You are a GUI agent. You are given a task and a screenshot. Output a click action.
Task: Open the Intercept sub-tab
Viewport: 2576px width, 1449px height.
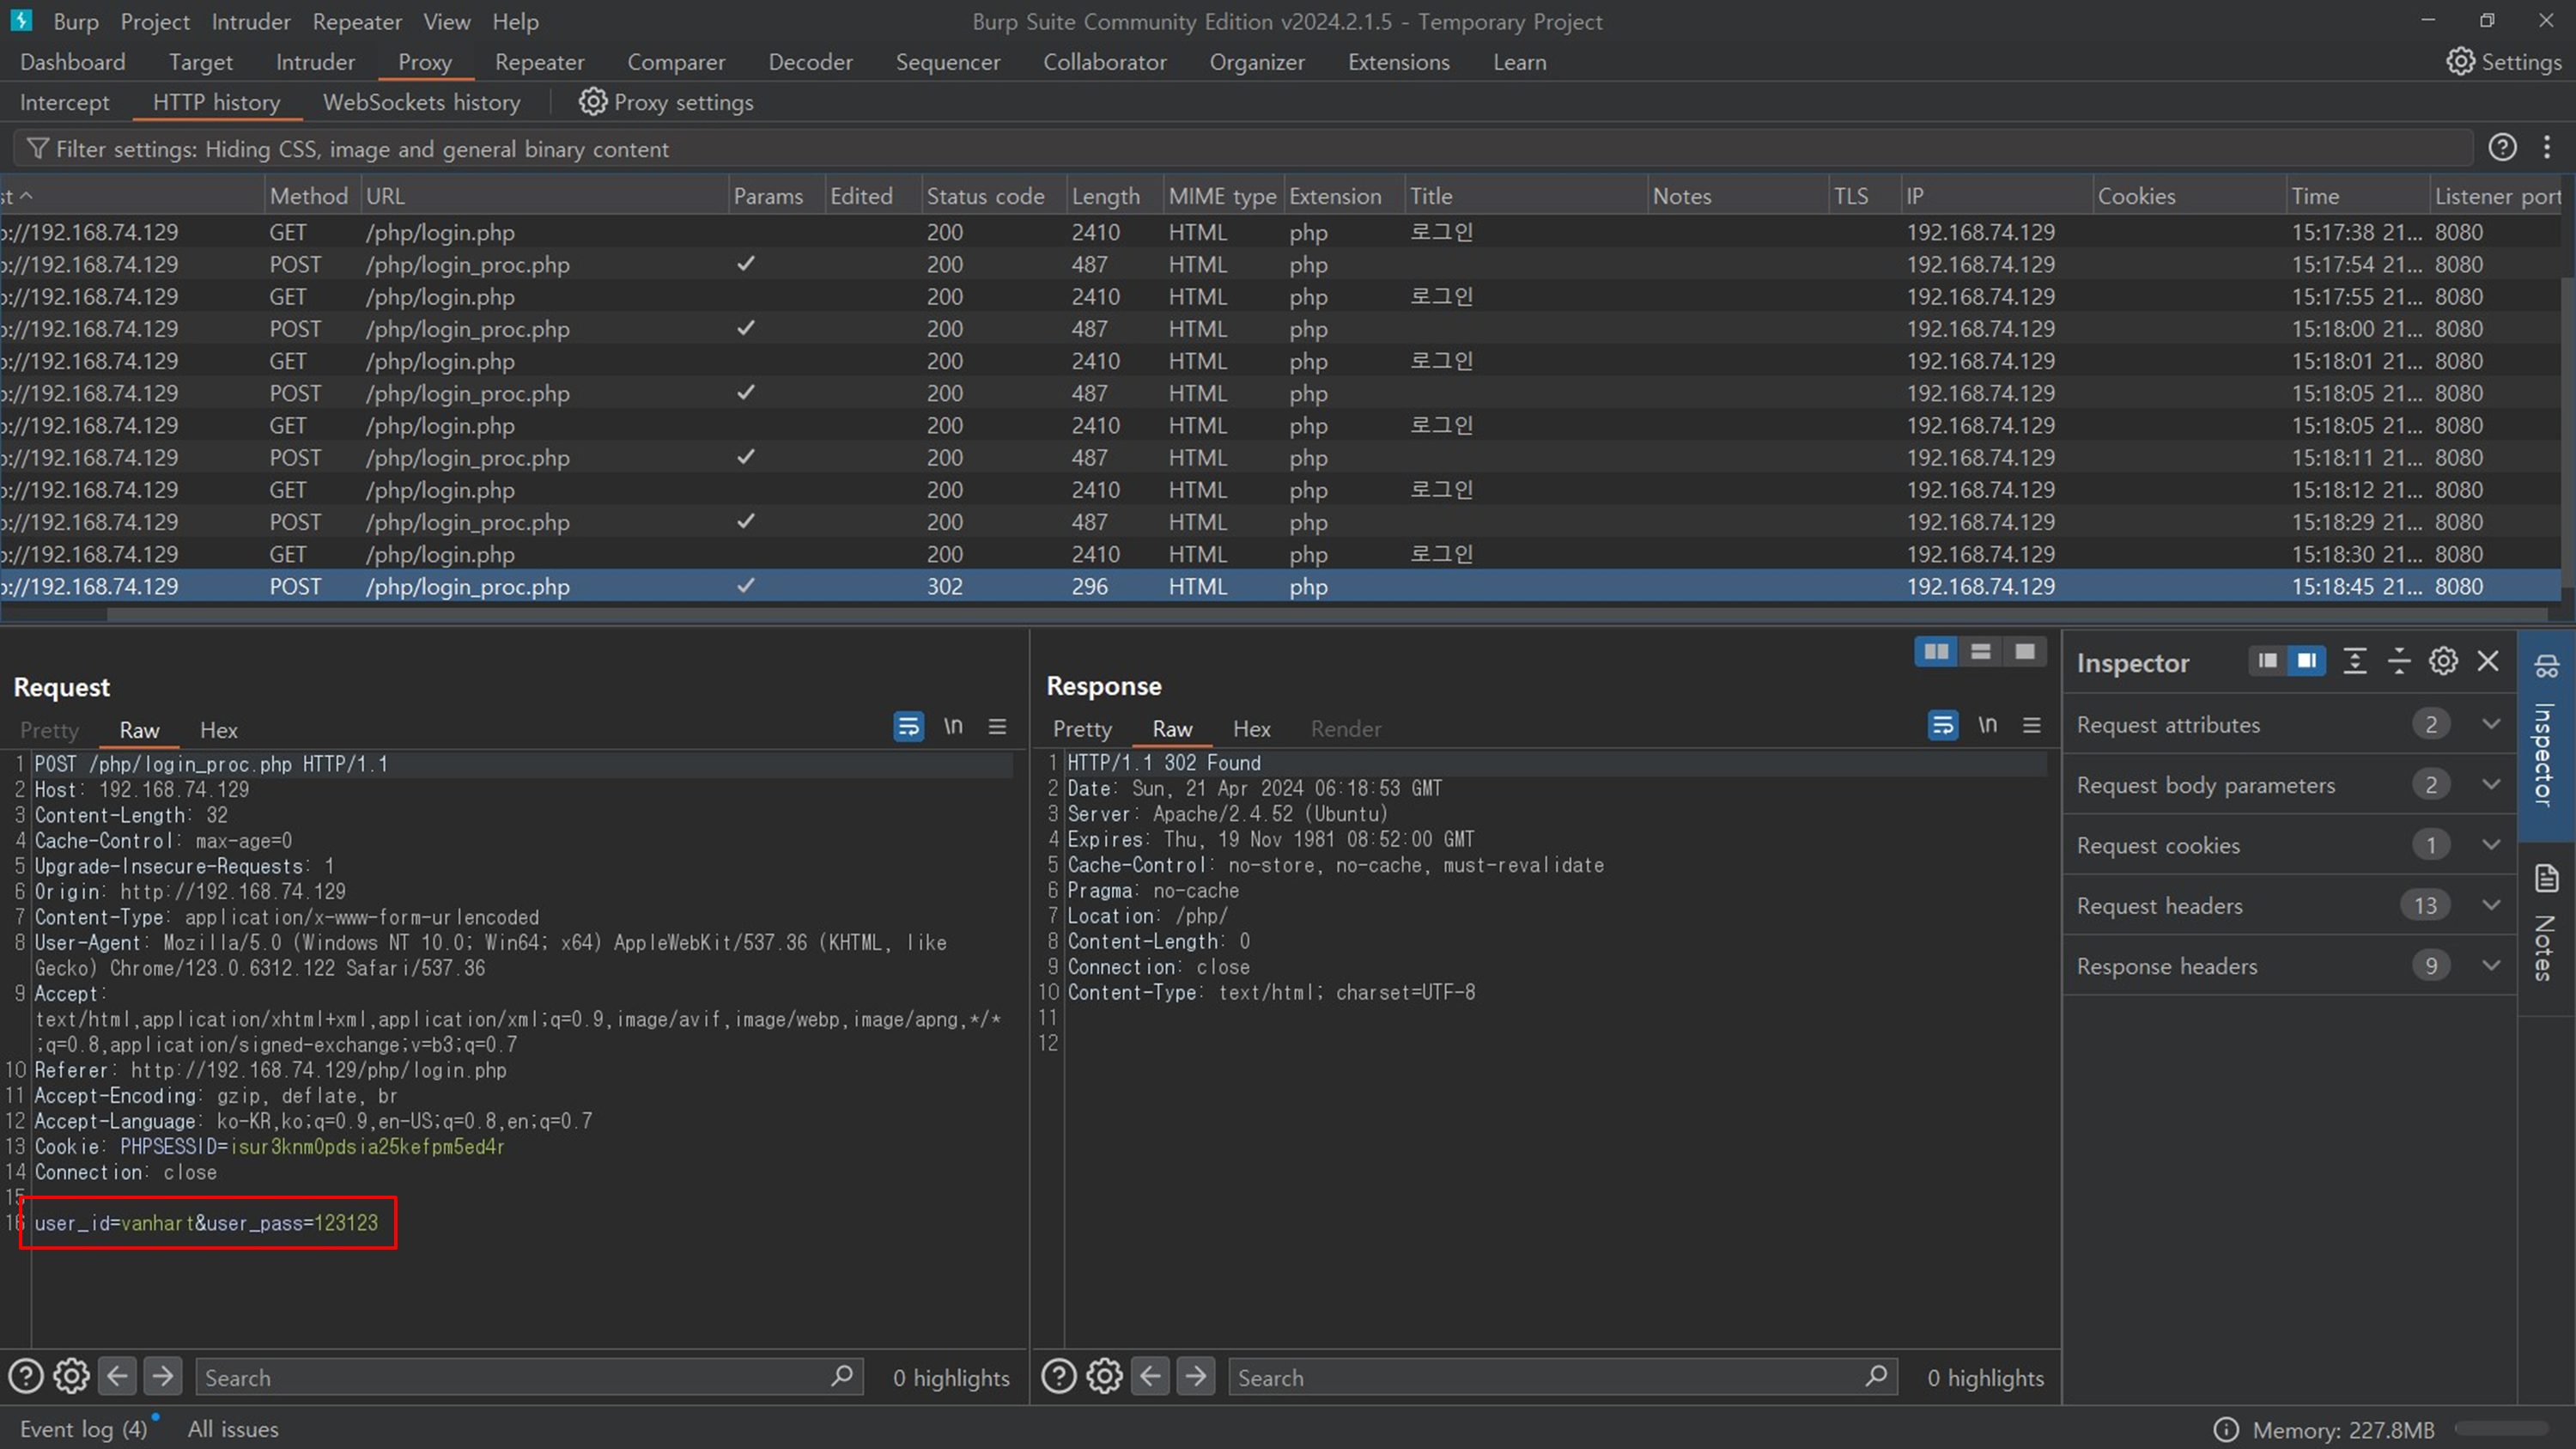65,102
